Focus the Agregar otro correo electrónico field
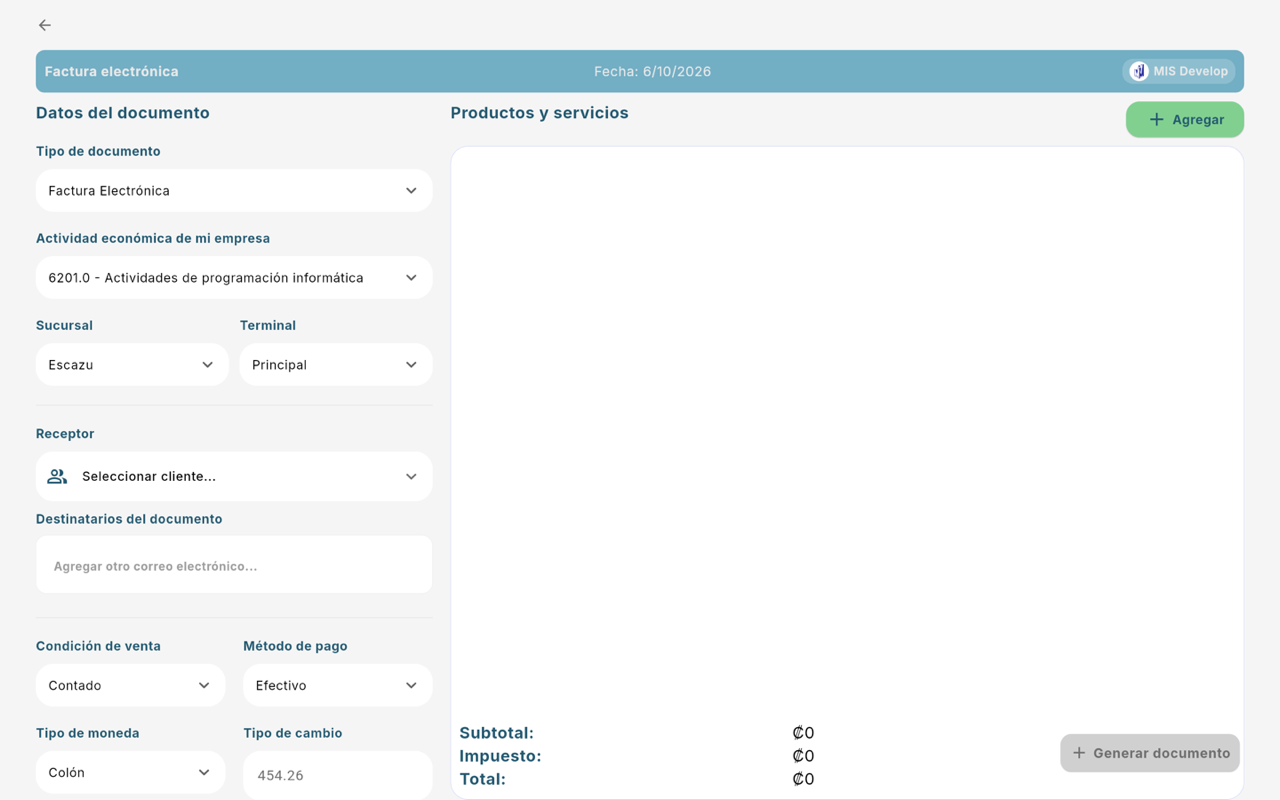This screenshot has width=1280, height=800. pos(234,565)
